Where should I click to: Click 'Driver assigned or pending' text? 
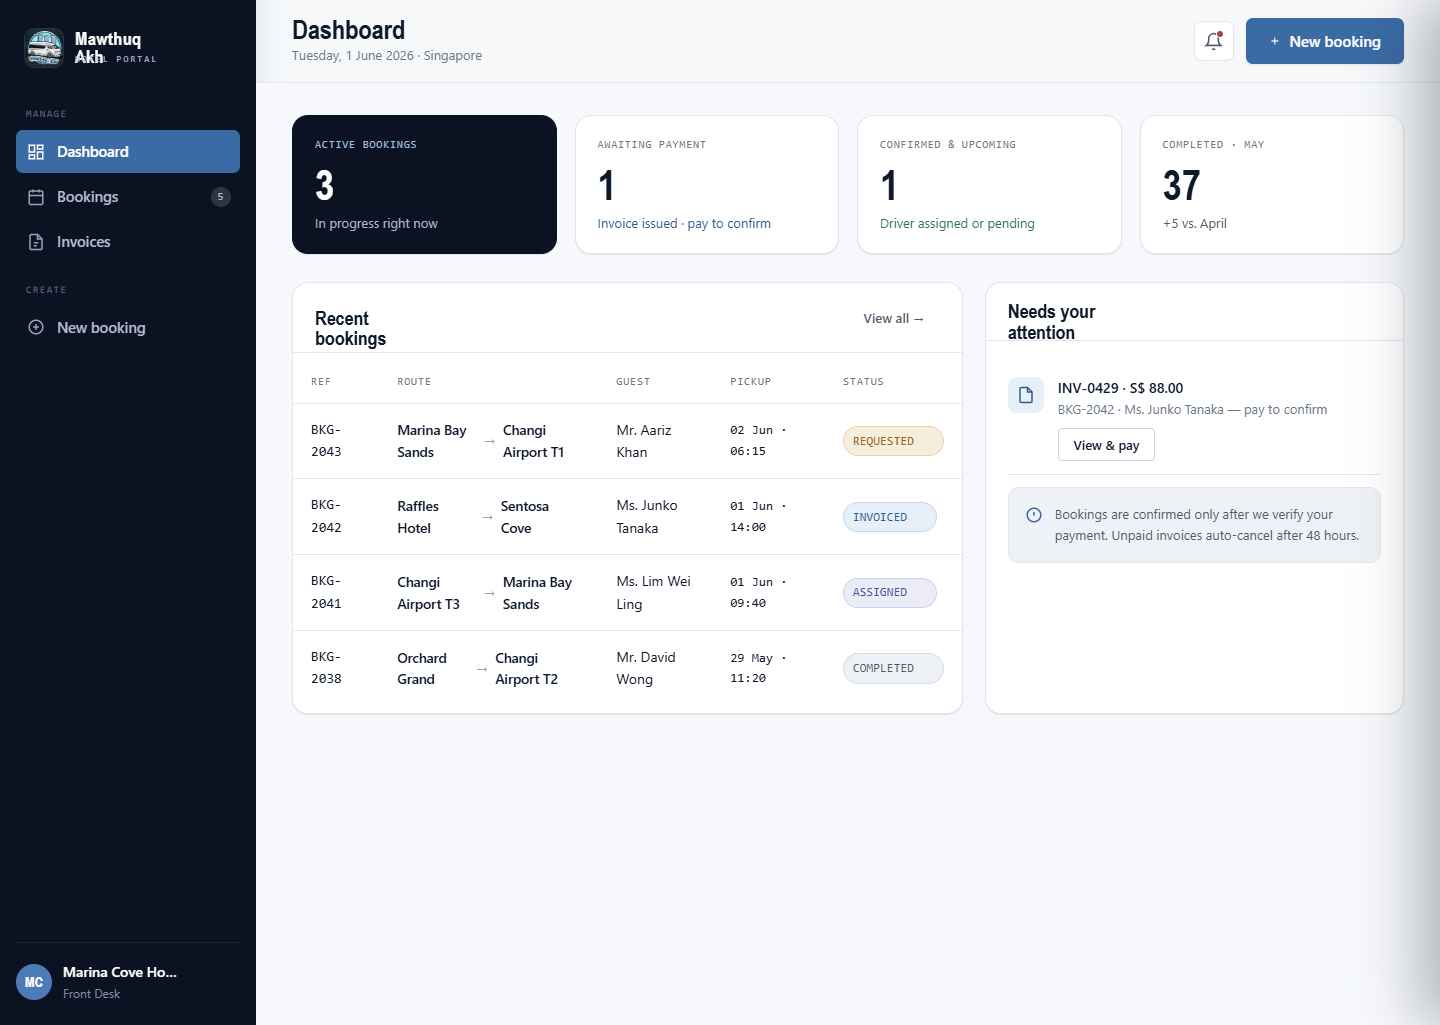point(957,224)
